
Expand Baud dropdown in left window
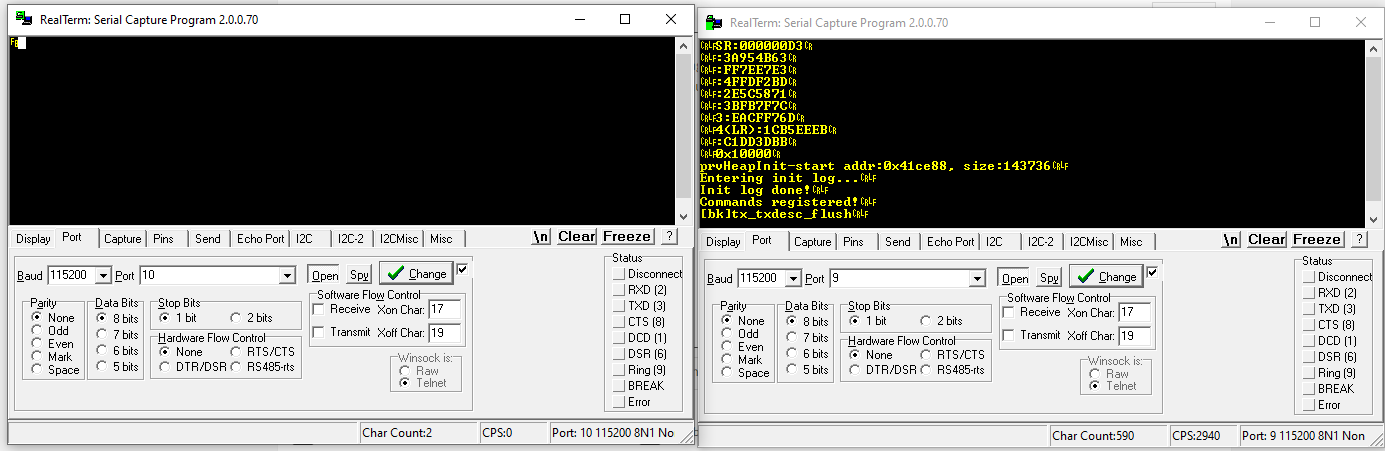tap(104, 275)
